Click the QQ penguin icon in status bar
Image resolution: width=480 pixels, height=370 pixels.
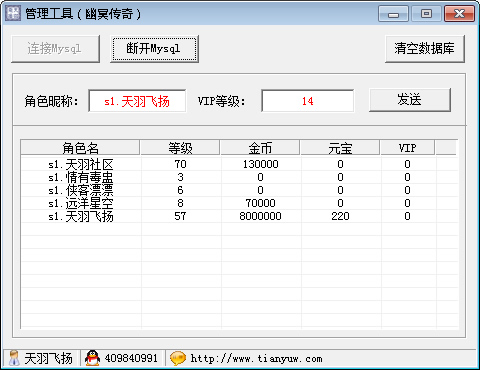(x=92, y=358)
